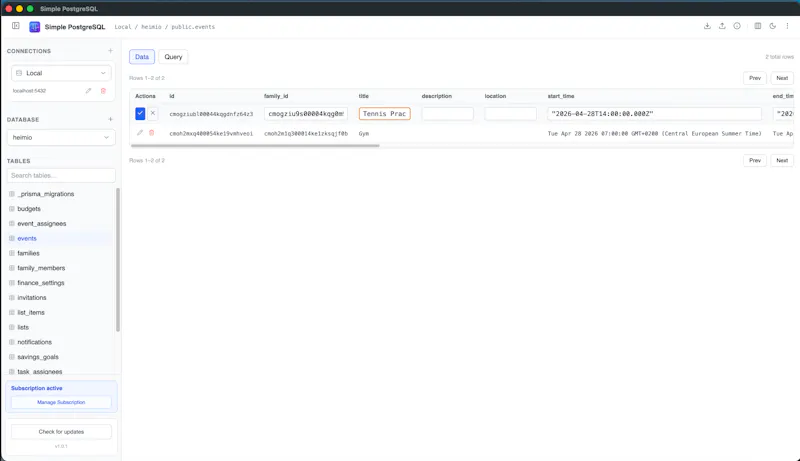Click the table icon beside savings_goals
The width and height of the screenshot is (800, 461).
(12, 356)
